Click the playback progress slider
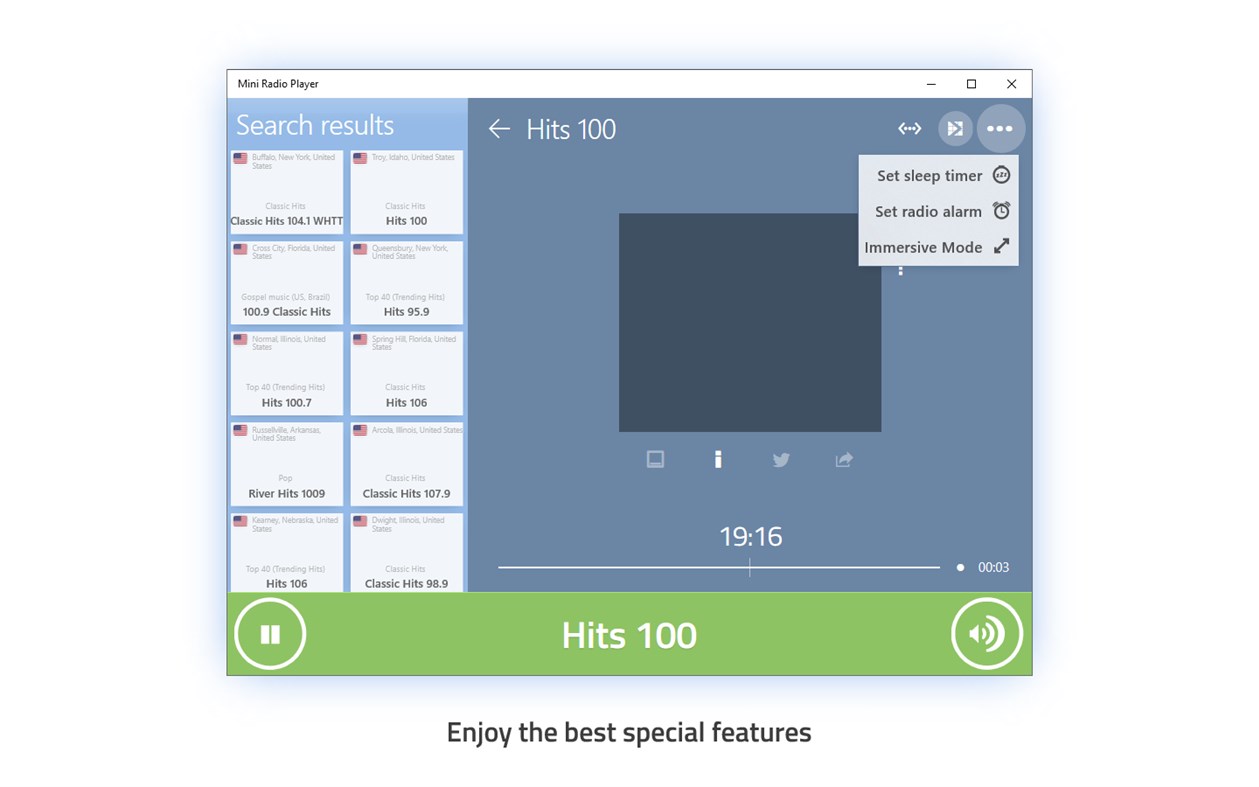Image resolution: width=1259 pixels, height=787 pixels. tap(750, 567)
